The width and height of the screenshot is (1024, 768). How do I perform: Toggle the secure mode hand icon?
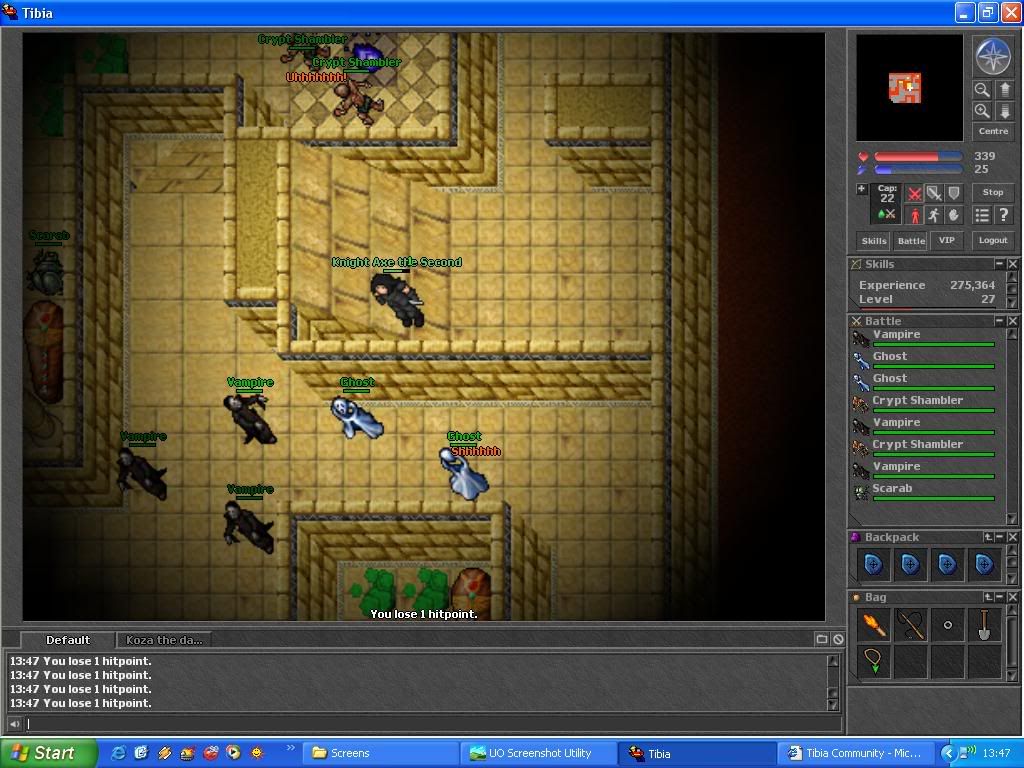pos(953,214)
